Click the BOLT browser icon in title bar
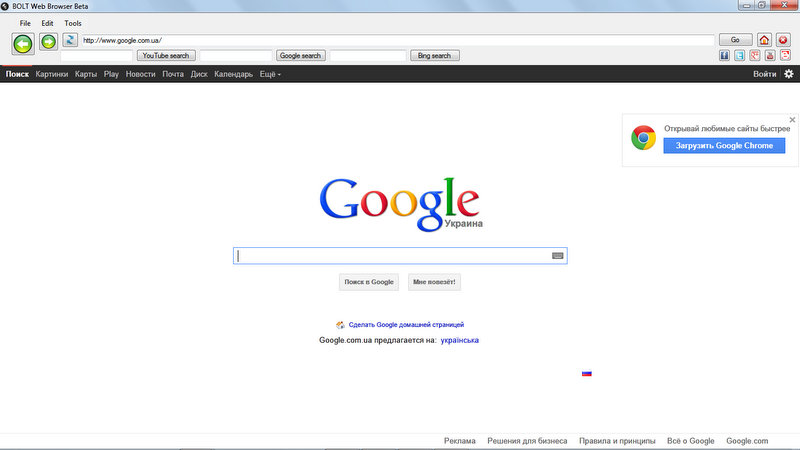Viewport: 800px width, 450px height. (x=5, y=6)
